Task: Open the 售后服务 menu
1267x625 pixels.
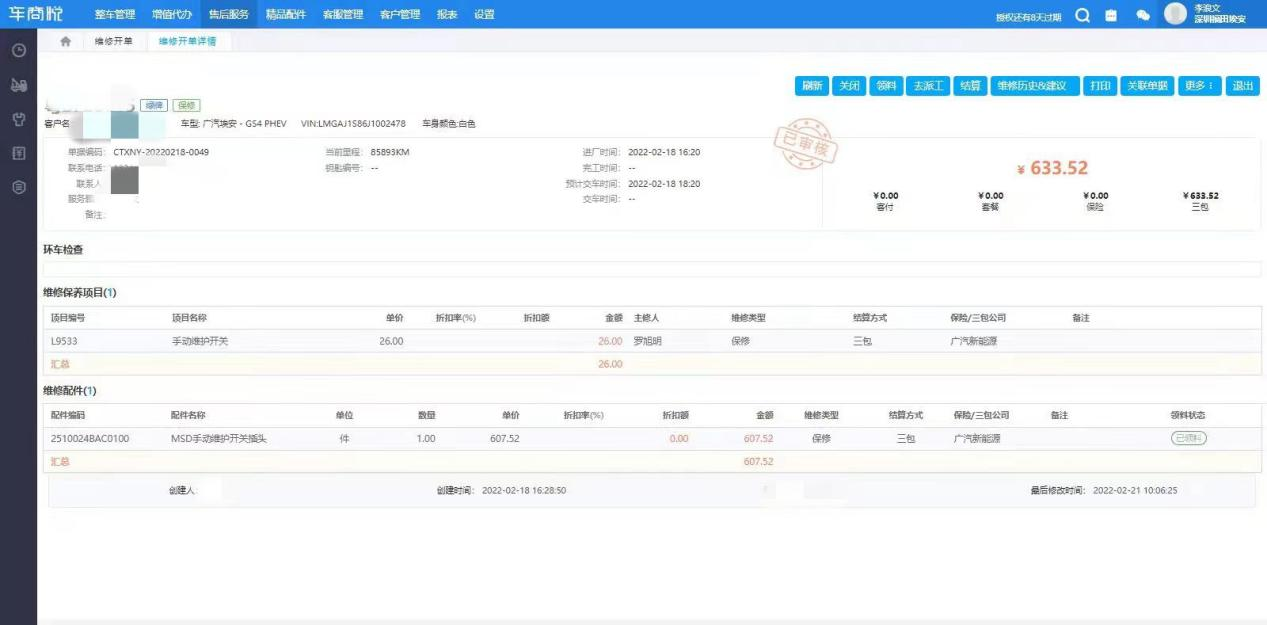Action: pos(229,14)
